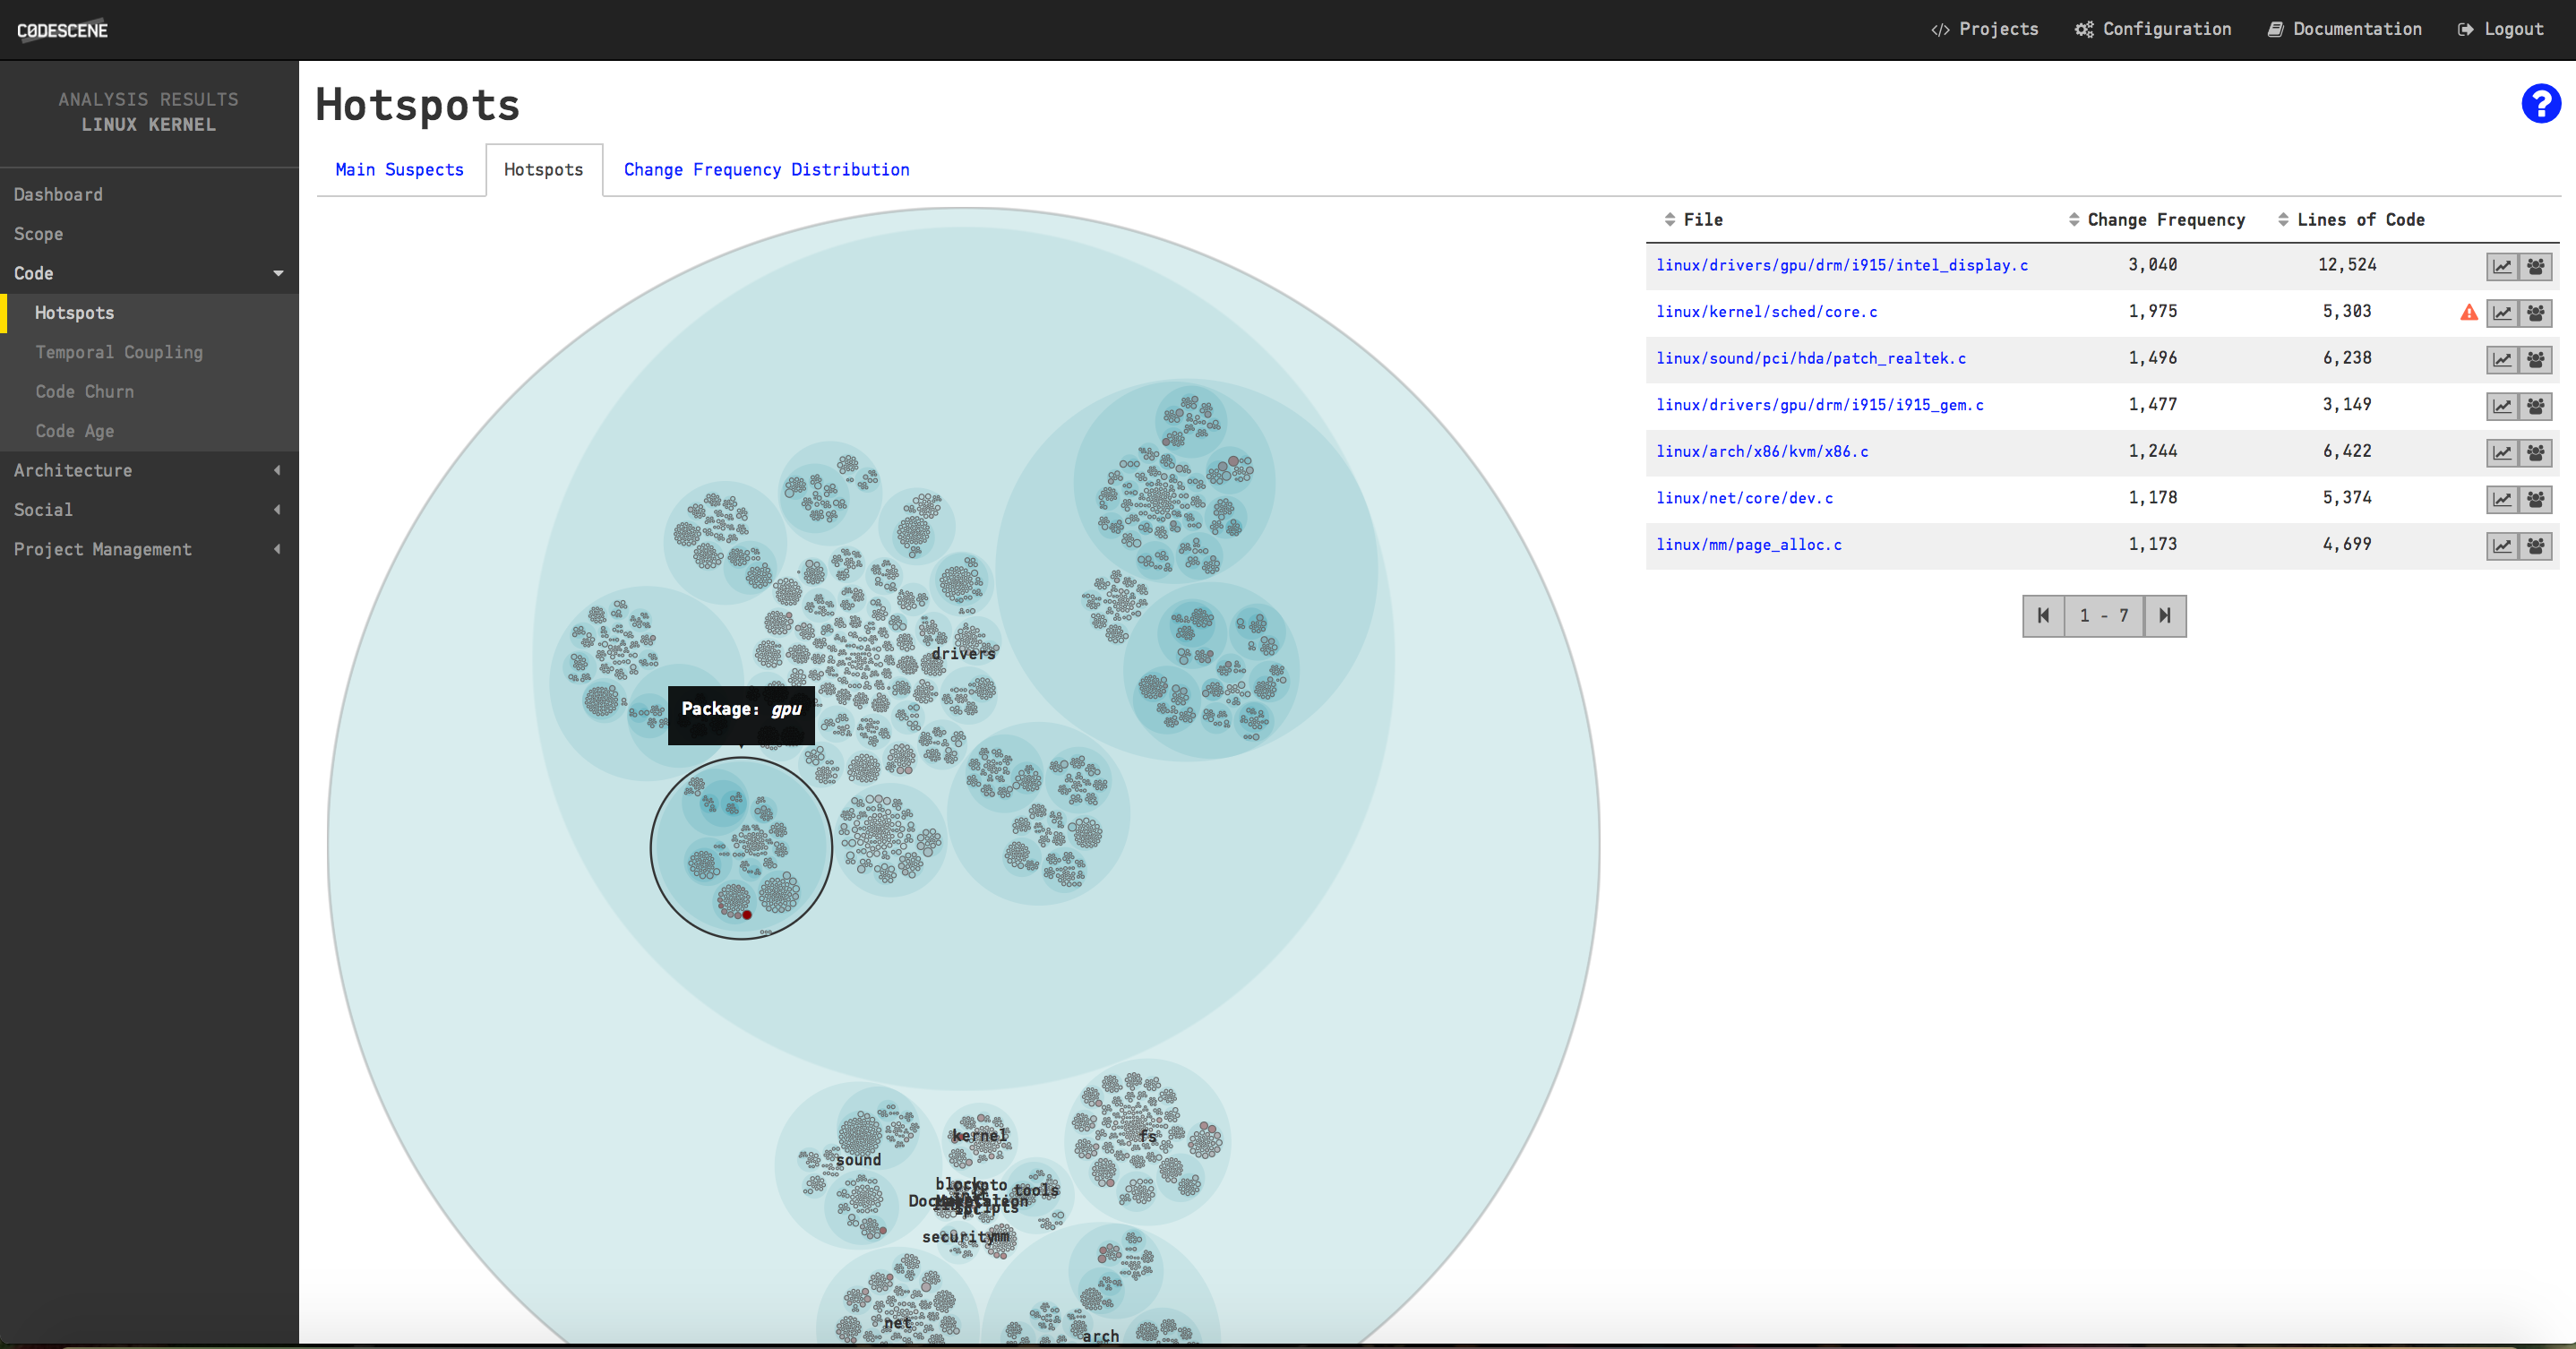
Task: Expand the Project Management sidebar section
Action: click(278, 549)
